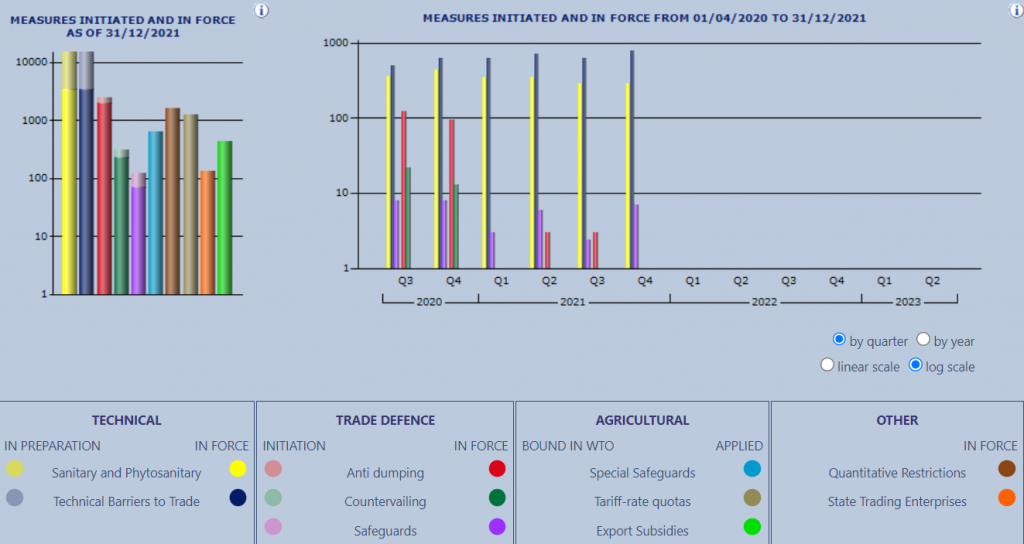This screenshot has width=1024, height=544.
Task: Select the by year radio option
Action: [923, 340]
